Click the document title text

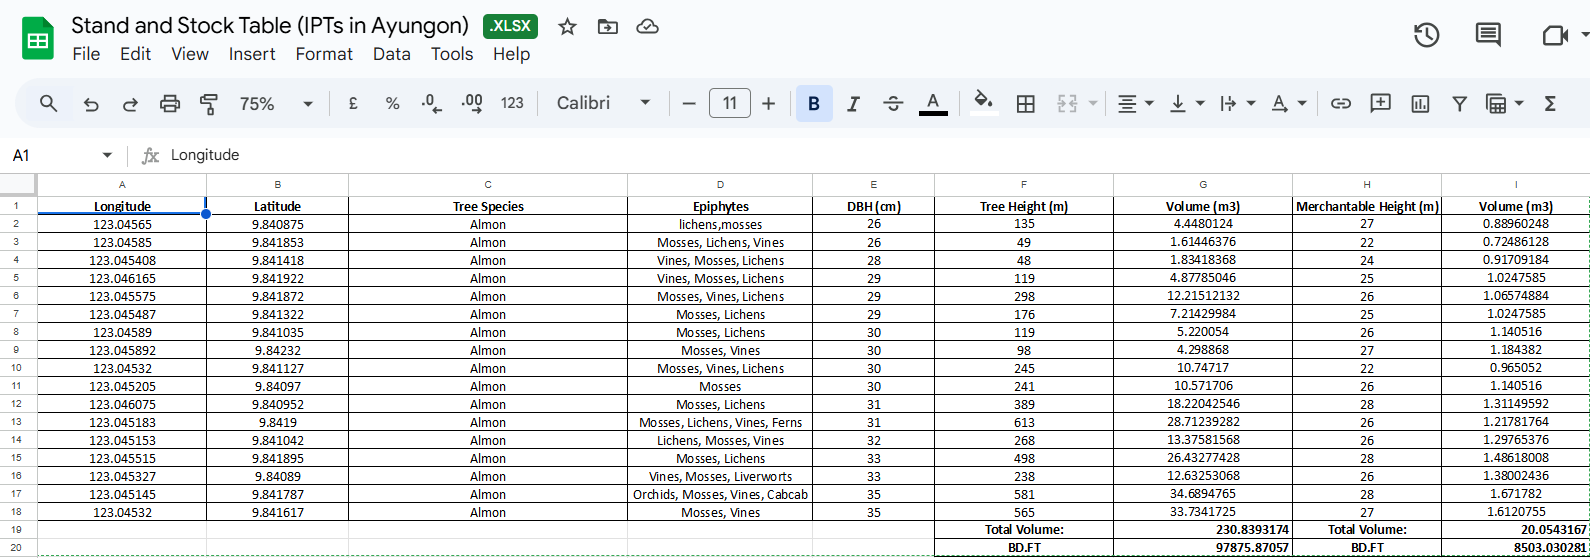270,26
